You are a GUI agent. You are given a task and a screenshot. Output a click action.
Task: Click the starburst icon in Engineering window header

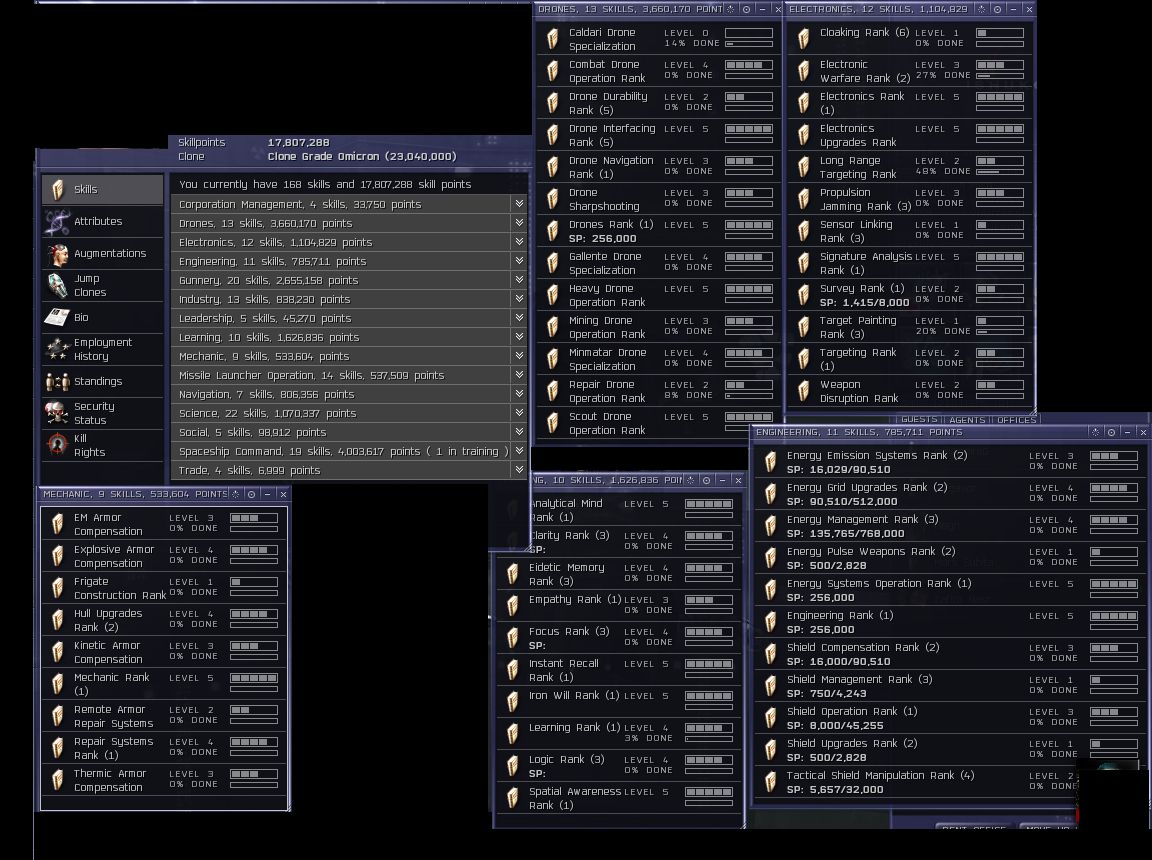pyautogui.click(x=1095, y=432)
